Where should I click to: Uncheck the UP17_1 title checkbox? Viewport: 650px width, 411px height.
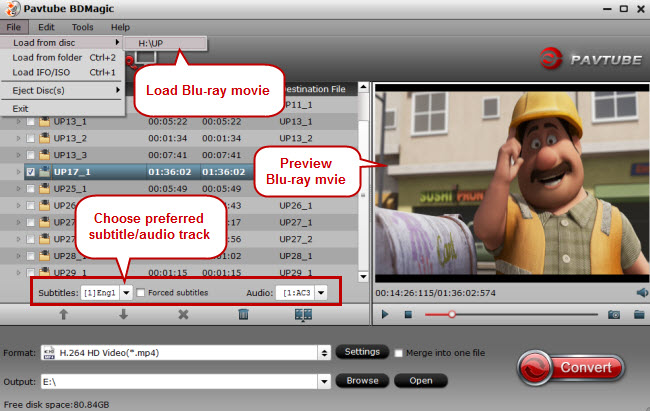coord(30,172)
